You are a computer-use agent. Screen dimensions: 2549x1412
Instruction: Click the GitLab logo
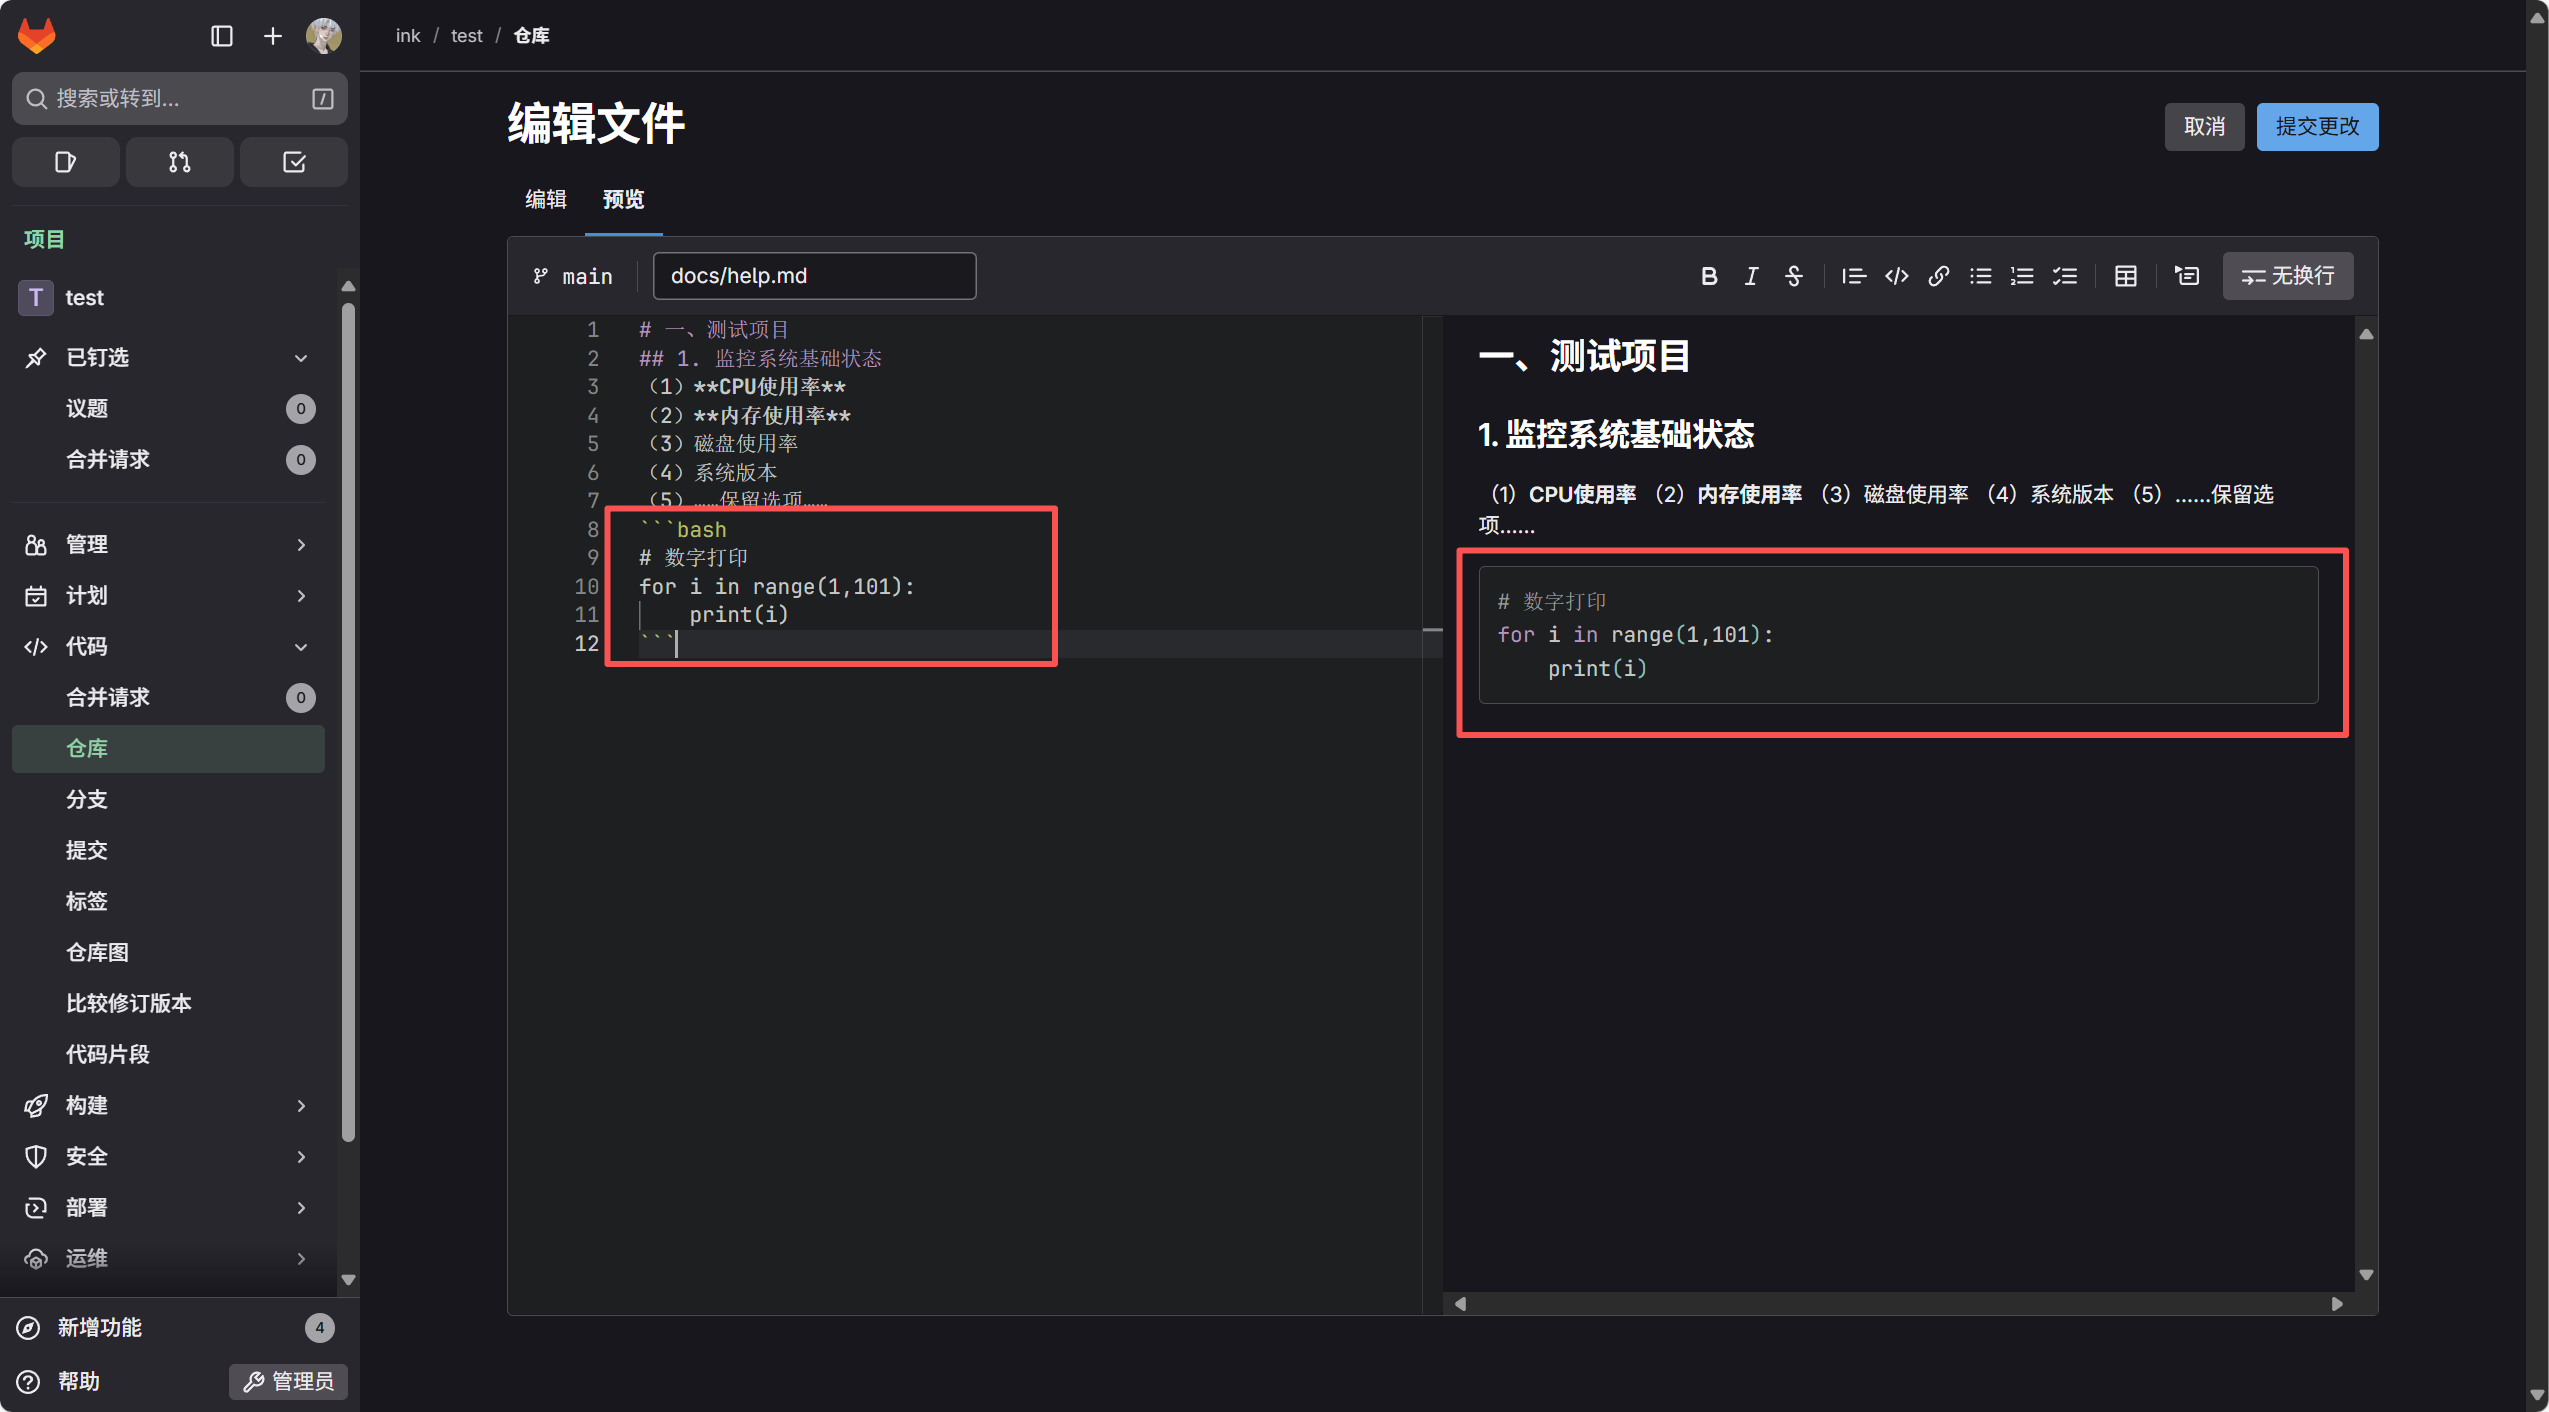[37, 36]
